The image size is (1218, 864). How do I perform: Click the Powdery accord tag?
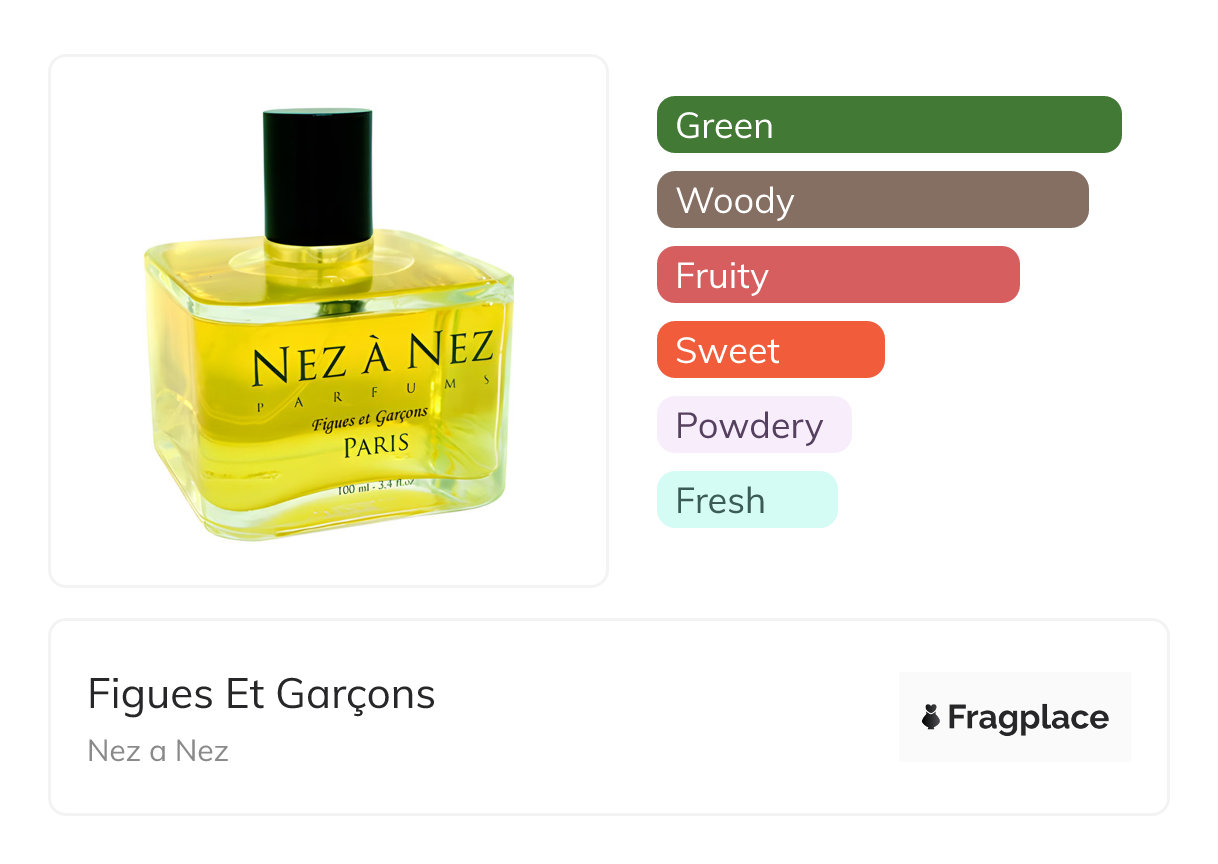753,425
